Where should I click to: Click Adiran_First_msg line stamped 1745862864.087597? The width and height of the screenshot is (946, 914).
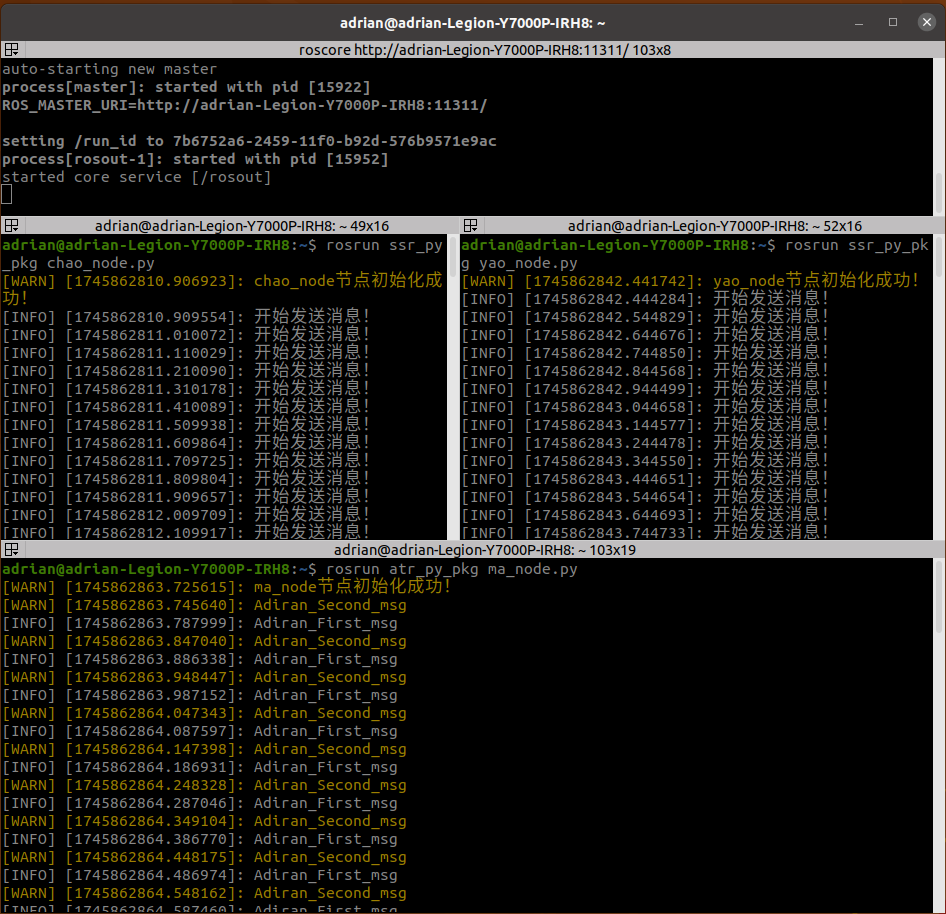click(x=200, y=731)
